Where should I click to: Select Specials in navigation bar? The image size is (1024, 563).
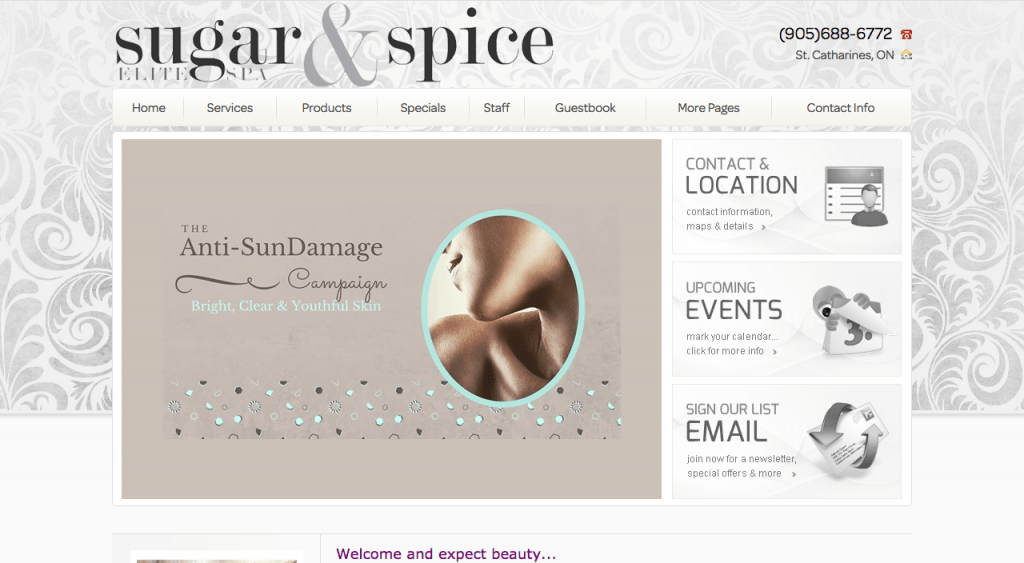click(x=423, y=108)
